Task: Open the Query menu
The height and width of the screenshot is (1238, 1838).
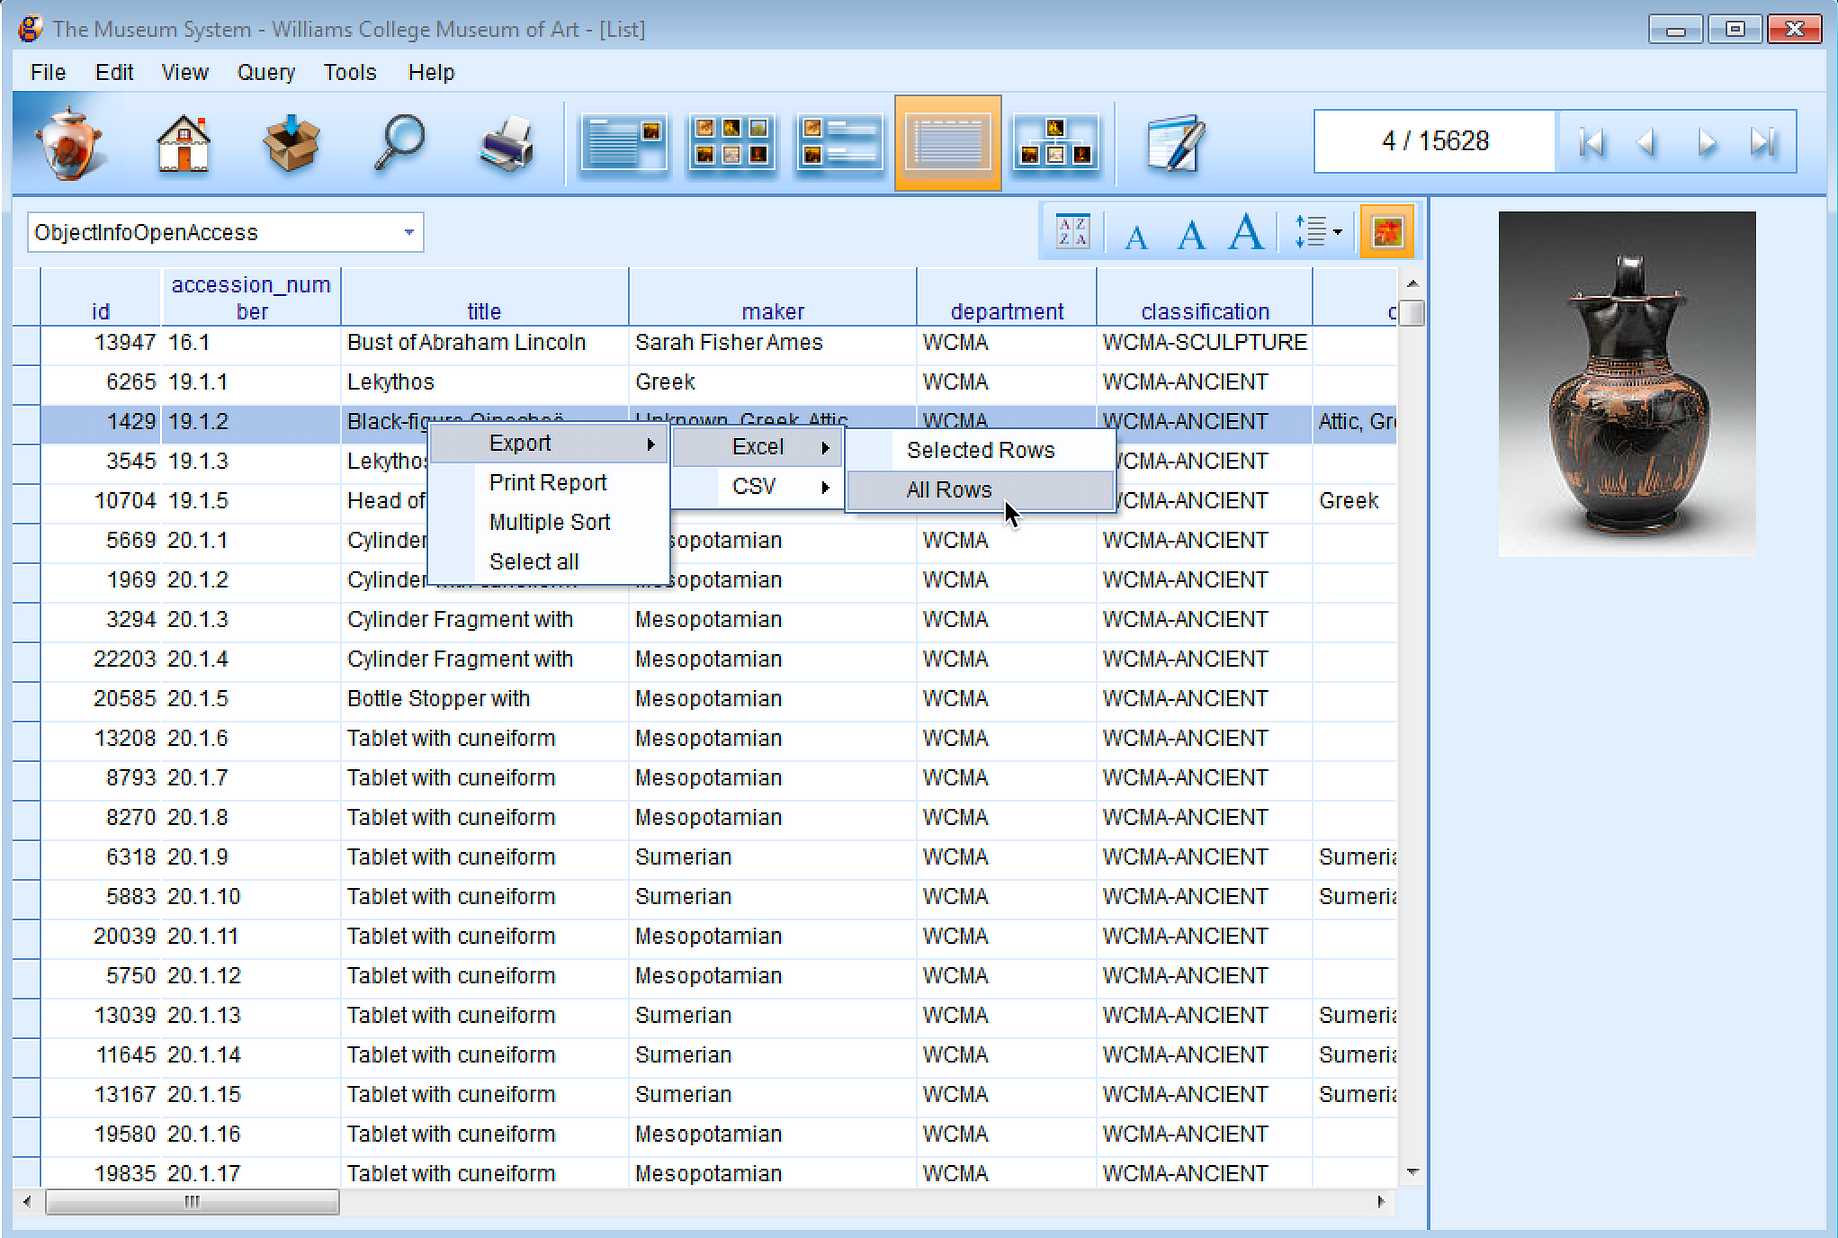Action: click(266, 72)
